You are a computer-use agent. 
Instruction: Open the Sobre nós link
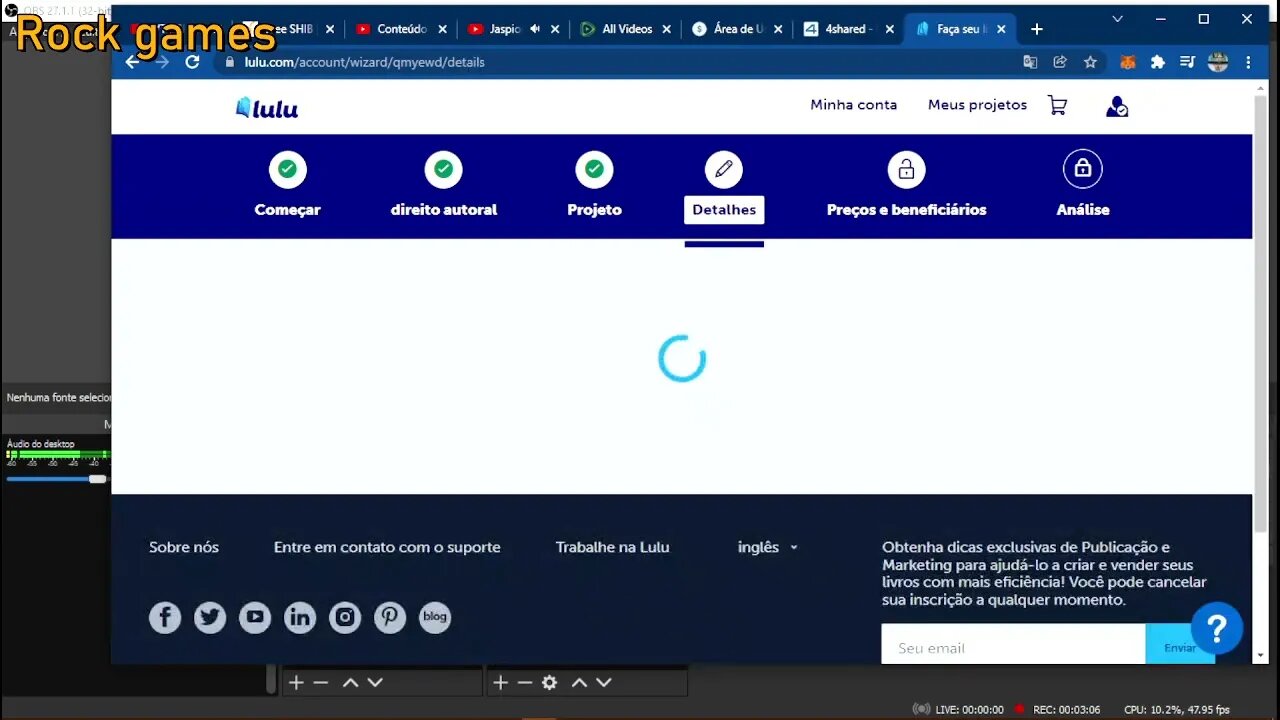[184, 547]
